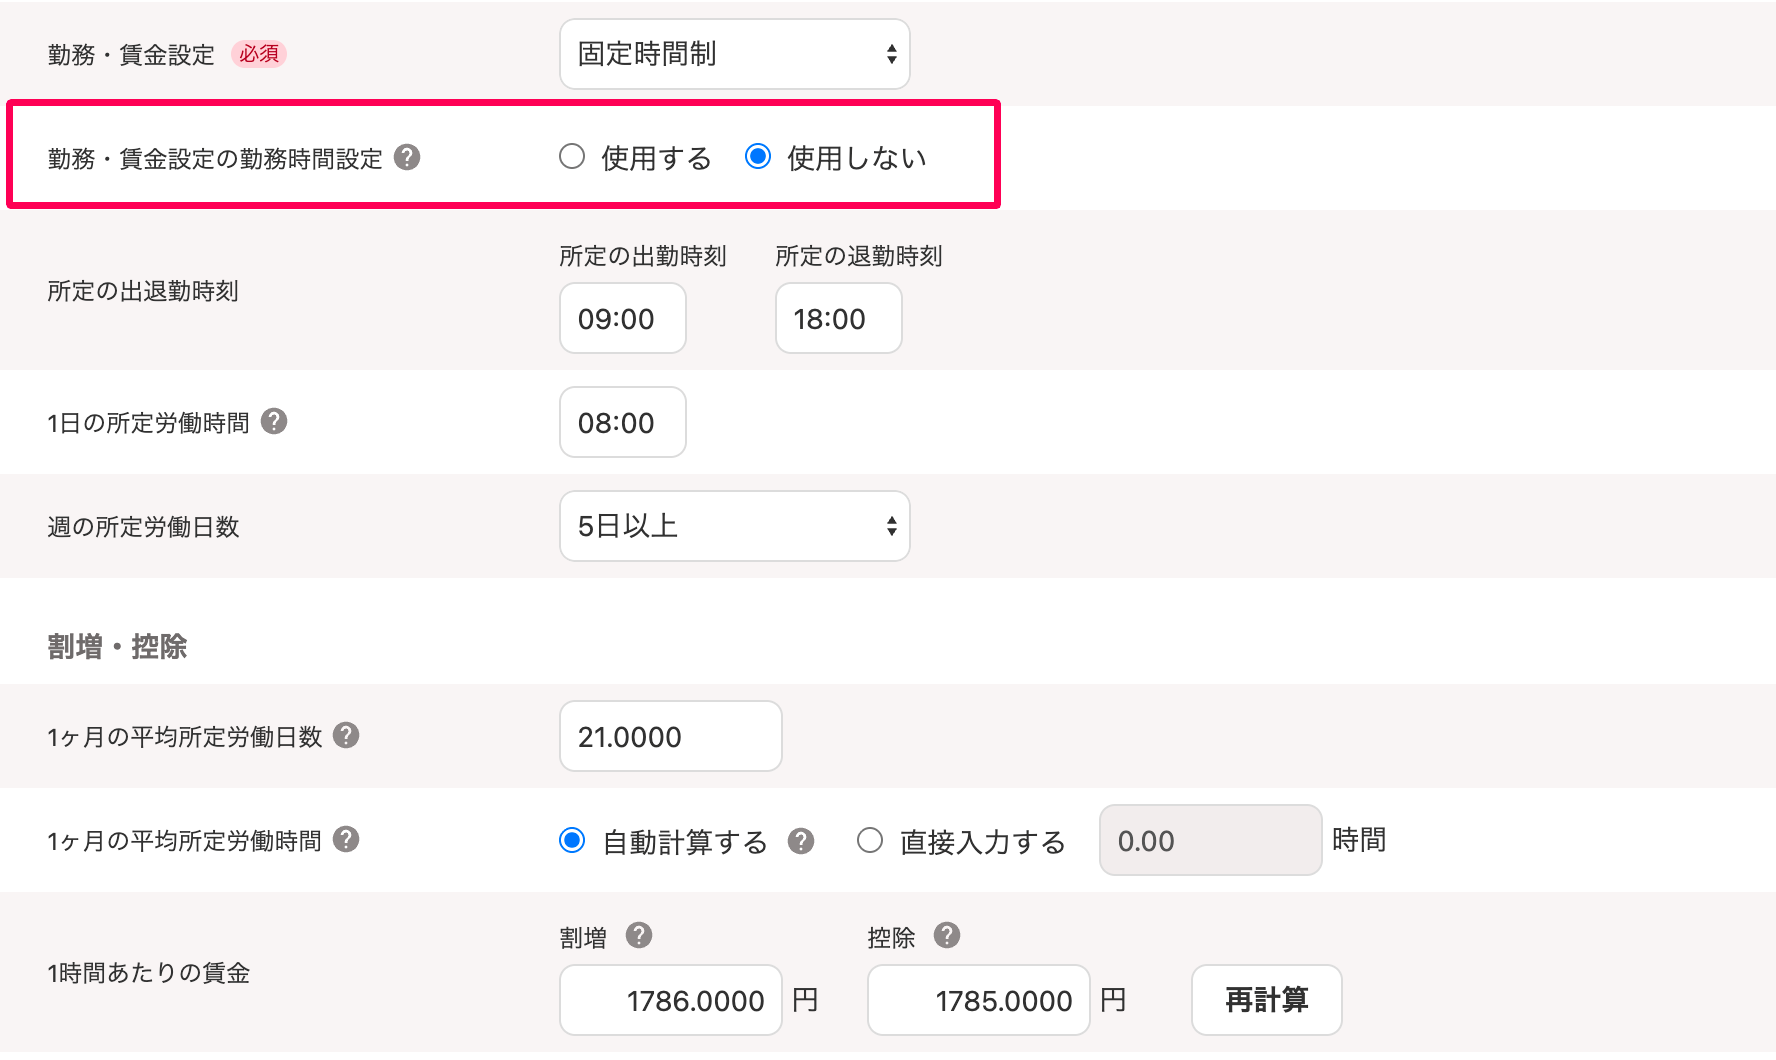Image resolution: width=1776 pixels, height=1060 pixels.
Task: Open the 固定時間制 dropdown
Action: pyautogui.click(x=735, y=54)
